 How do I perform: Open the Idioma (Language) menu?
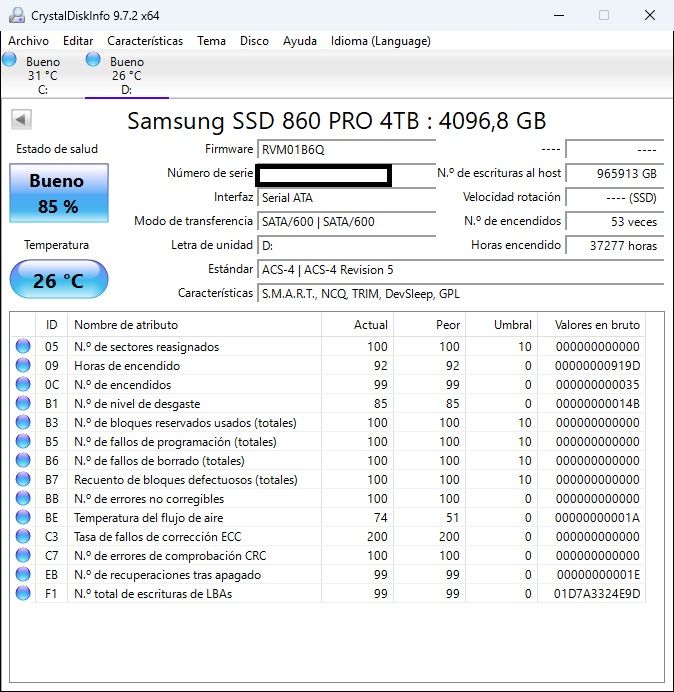point(381,41)
